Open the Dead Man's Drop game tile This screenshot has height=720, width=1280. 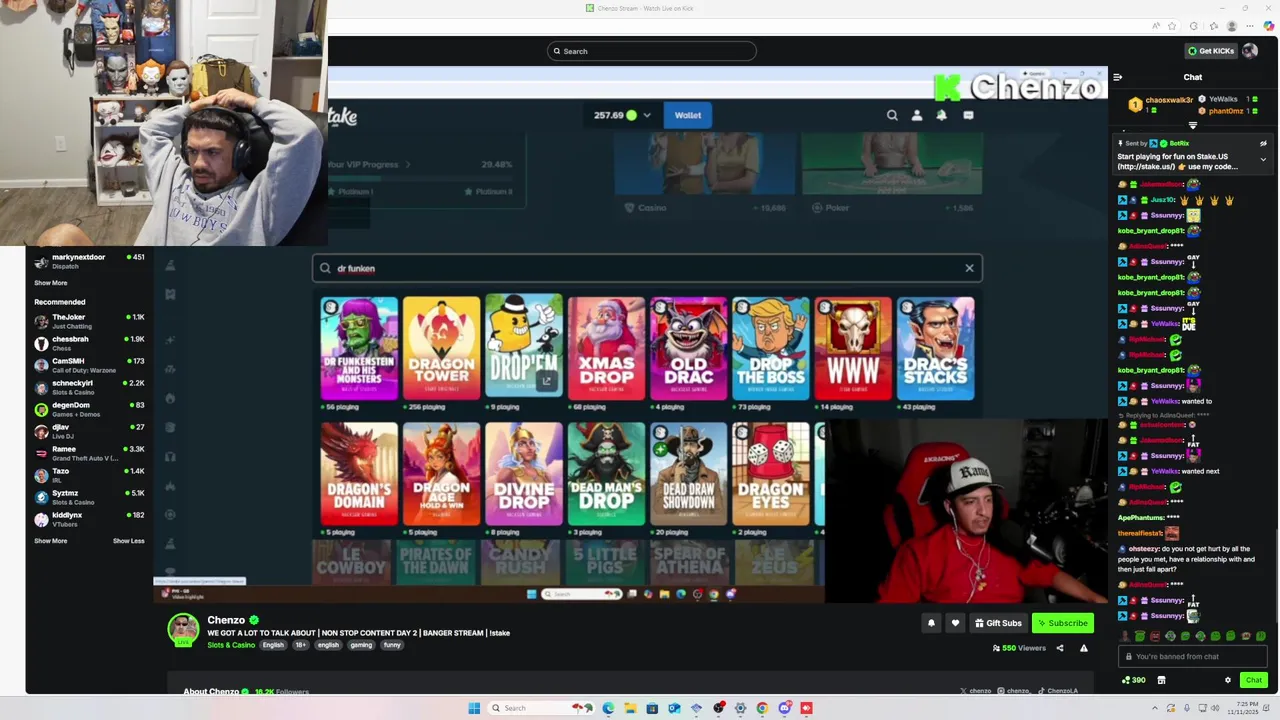[606, 473]
